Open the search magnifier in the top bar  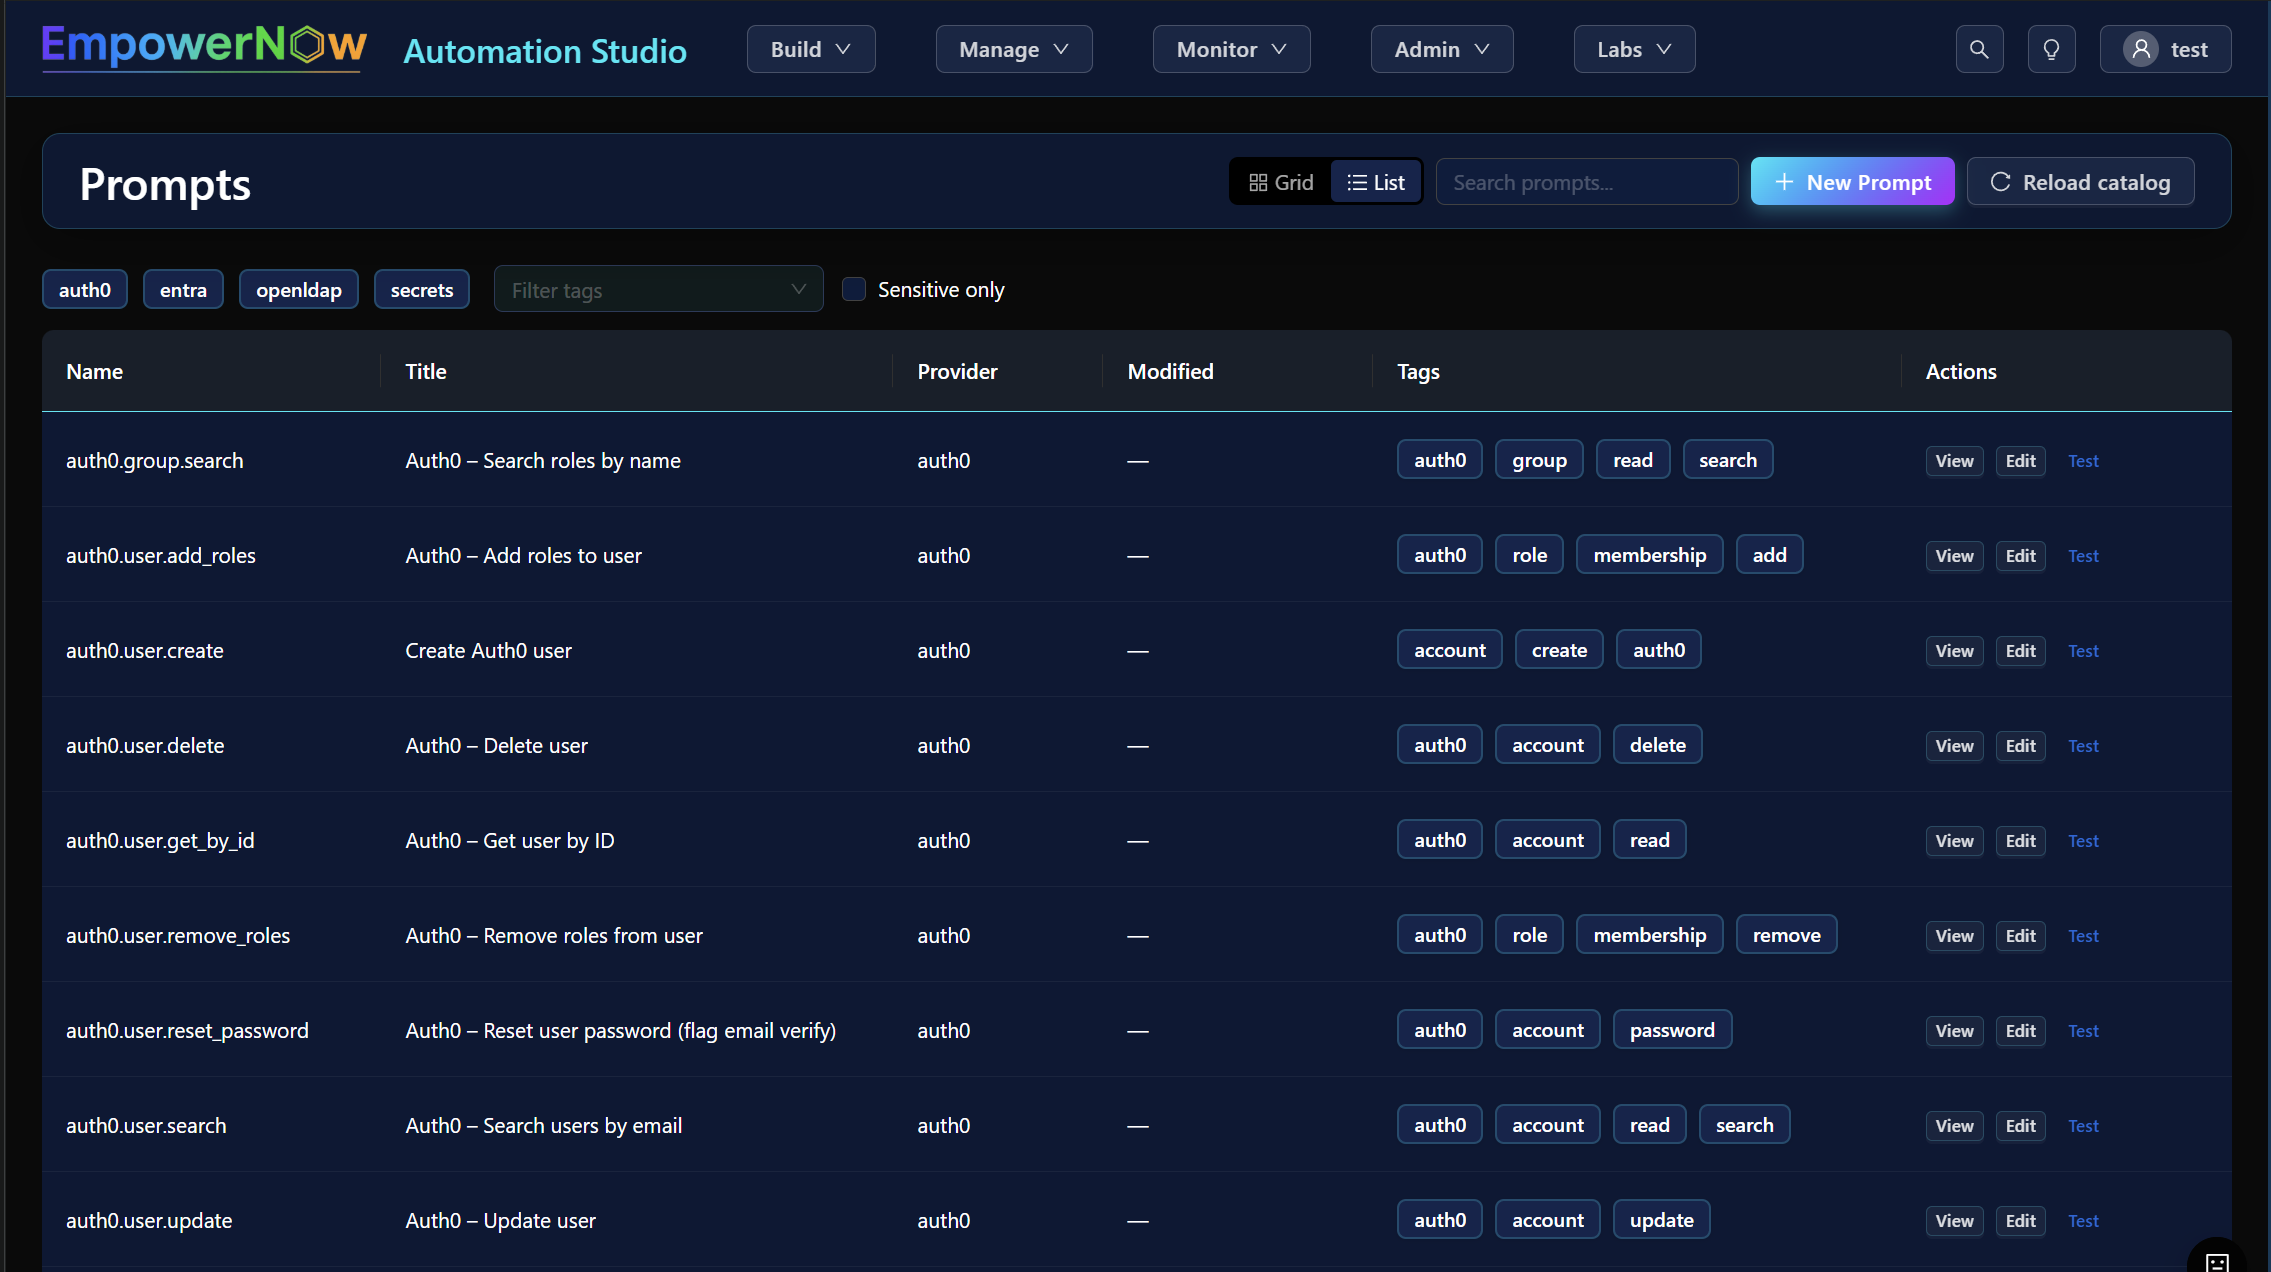(1979, 48)
